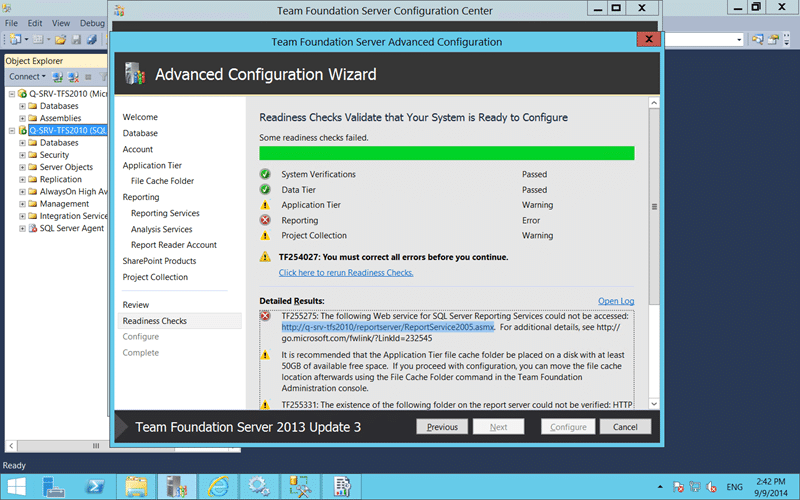Image resolution: width=800 pixels, height=500 pixels.
Task: Click the wizard scrollbar up arrow
Action: [654, 103]
